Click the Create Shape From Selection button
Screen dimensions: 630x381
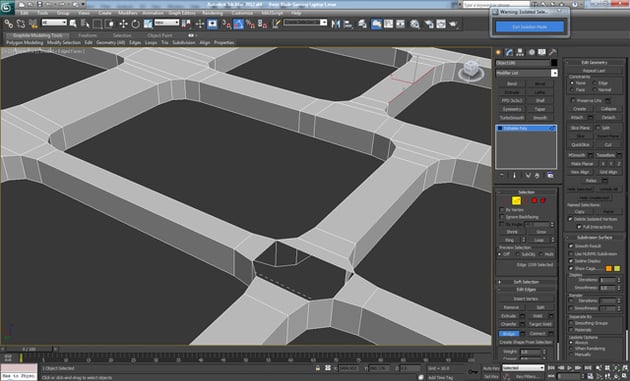(x=526, y=342)
